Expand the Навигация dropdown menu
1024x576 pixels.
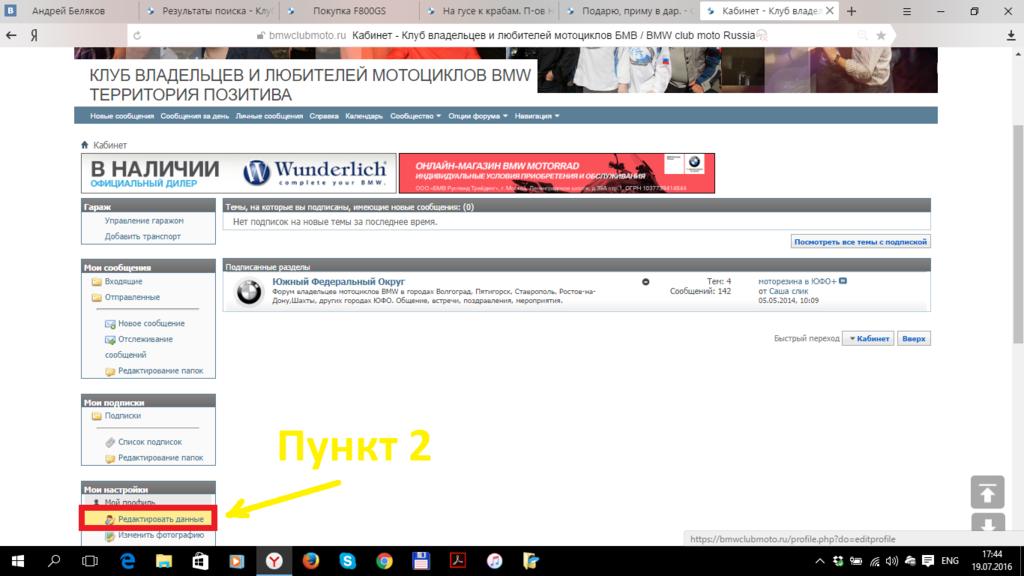536,116
